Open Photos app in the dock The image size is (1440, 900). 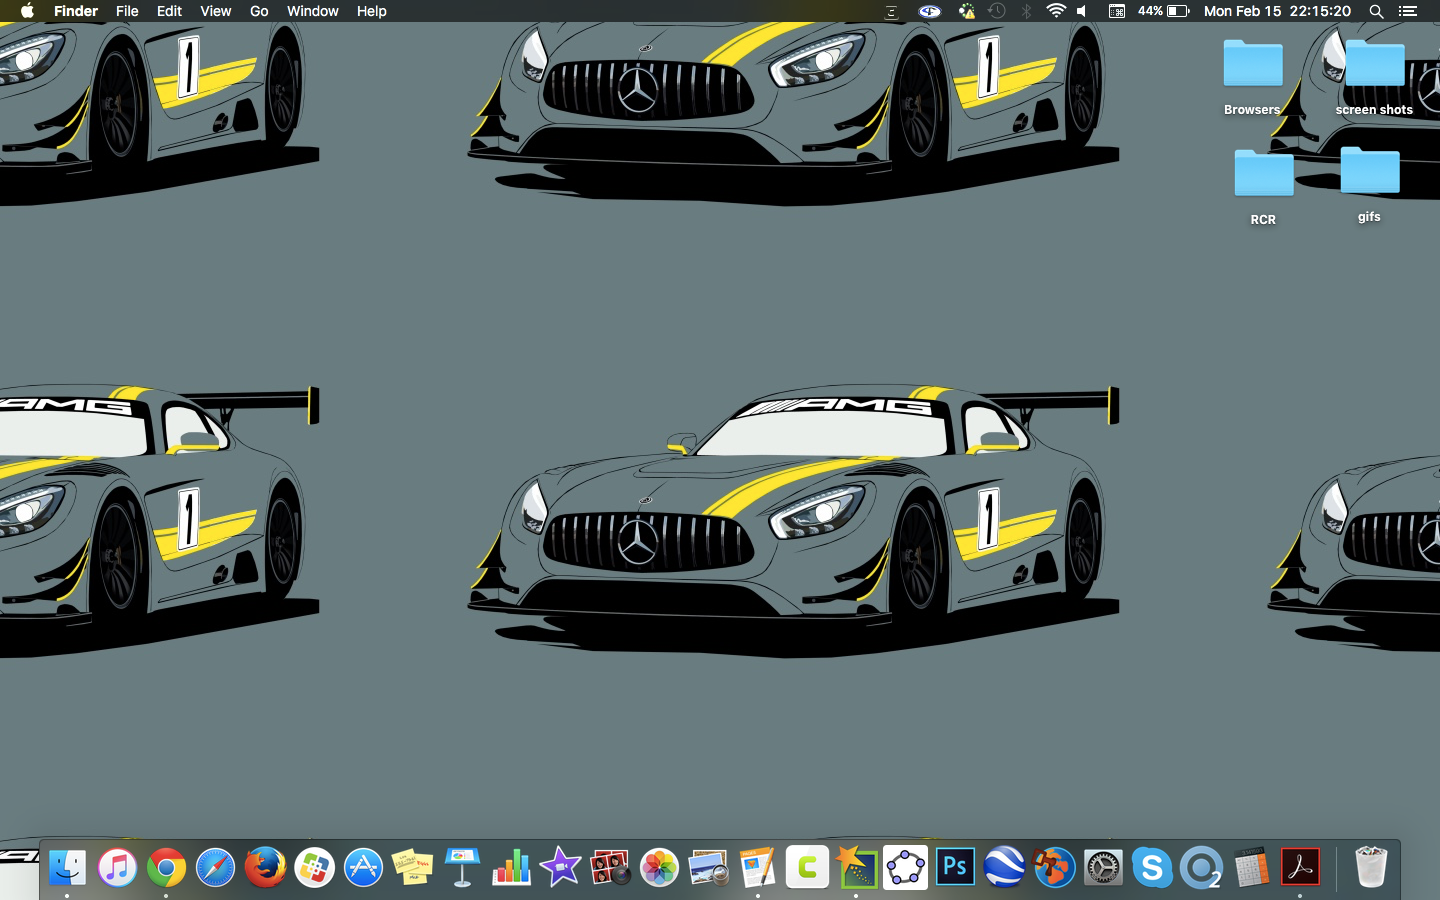pyautogui.click(x=659, y=867)
